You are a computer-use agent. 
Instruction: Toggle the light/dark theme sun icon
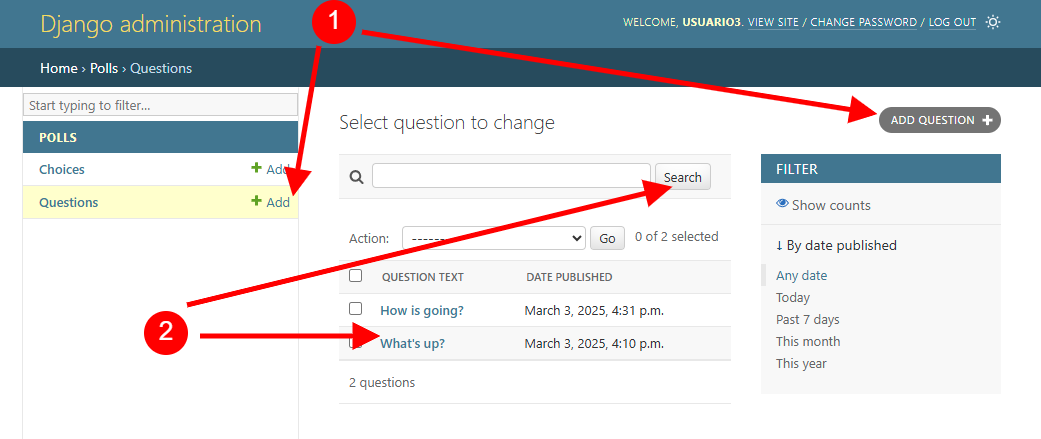[993, 22]
